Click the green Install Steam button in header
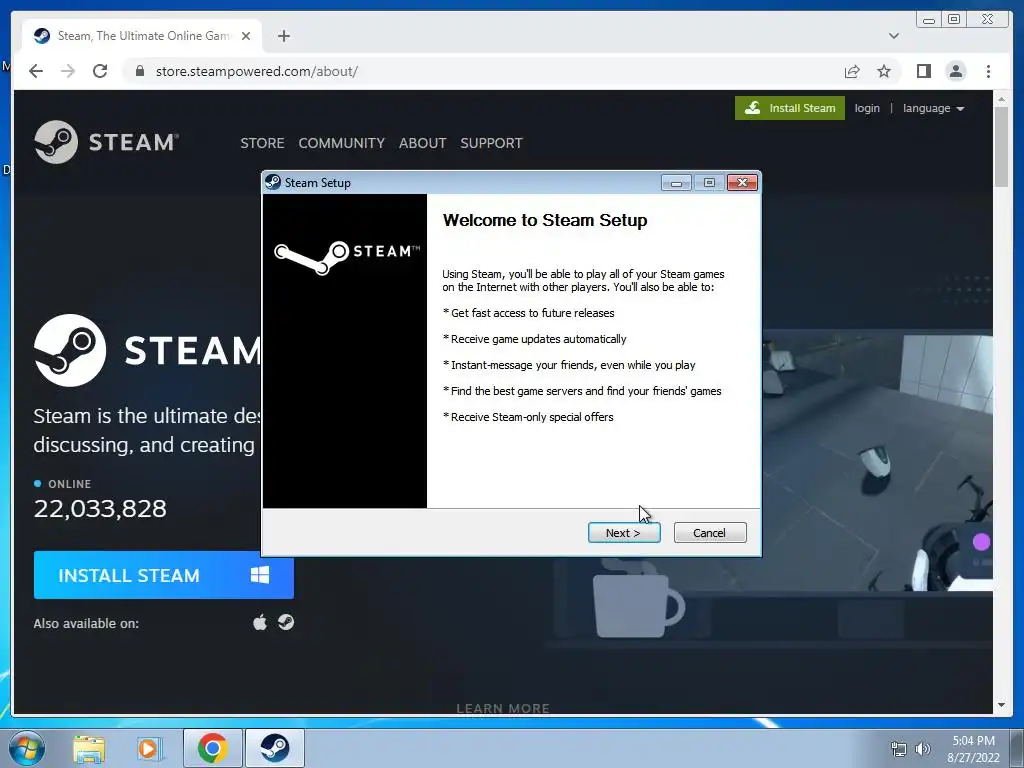Viewport: 1024px width, 768px height. click(x=790, y=108)
